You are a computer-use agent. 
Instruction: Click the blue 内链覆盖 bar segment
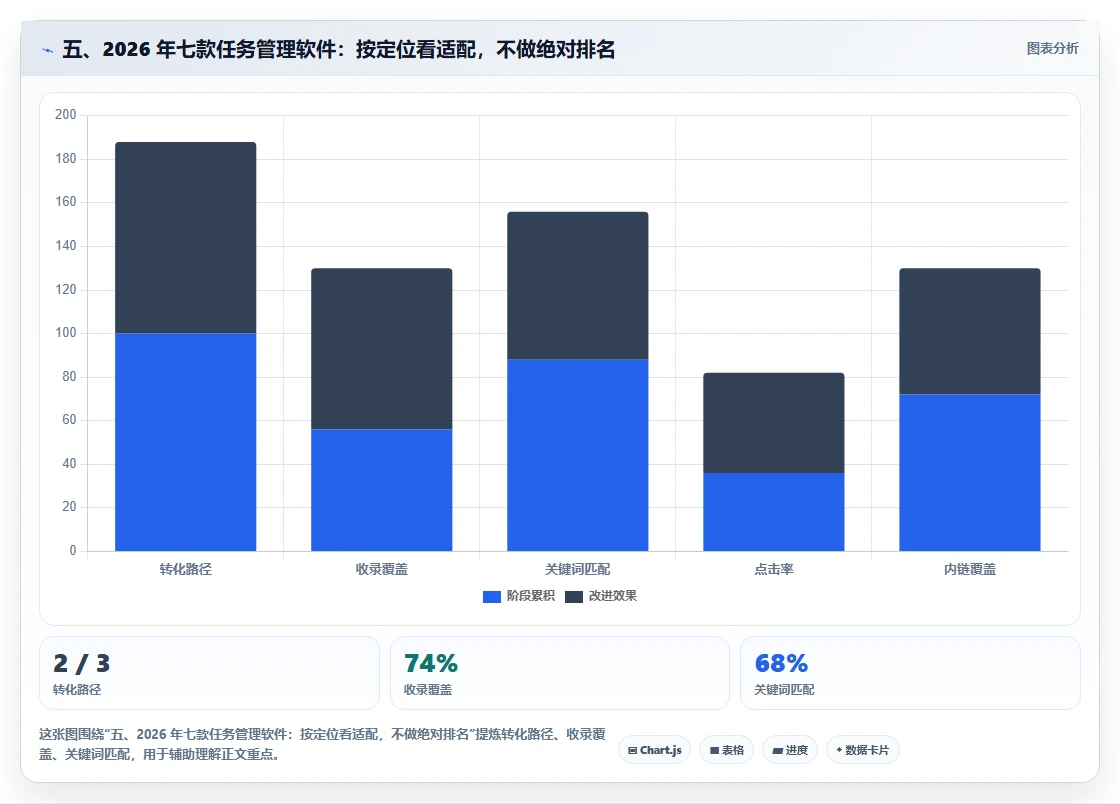970,473
